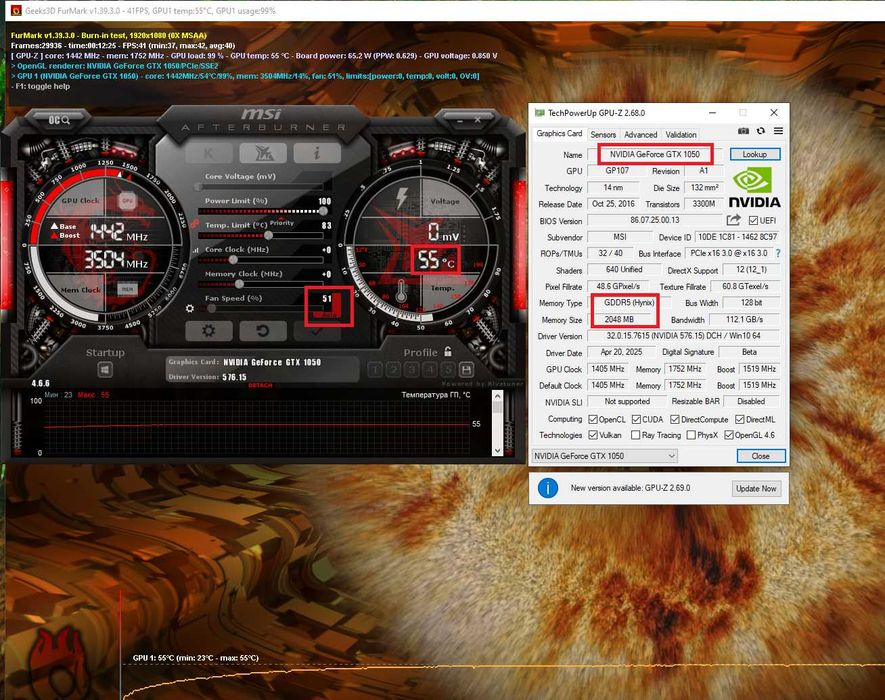Click the thermometer icon on temp gauge

[401, 291]
